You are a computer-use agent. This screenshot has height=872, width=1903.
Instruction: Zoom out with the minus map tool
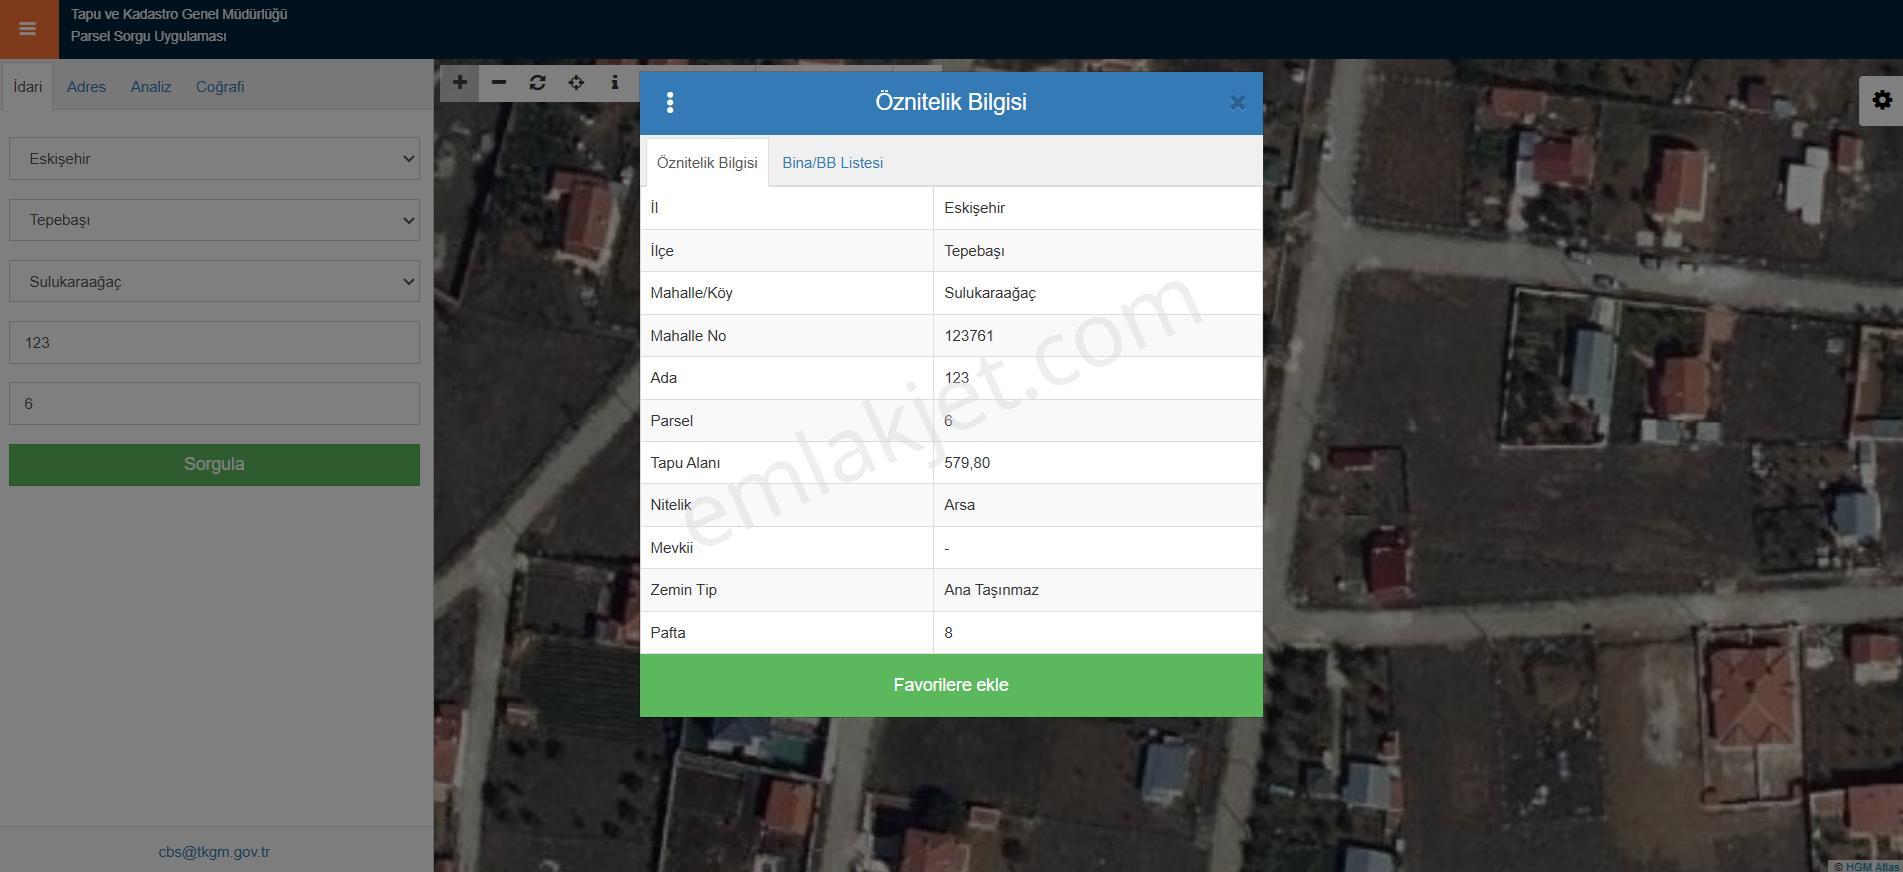pos(498,83)
